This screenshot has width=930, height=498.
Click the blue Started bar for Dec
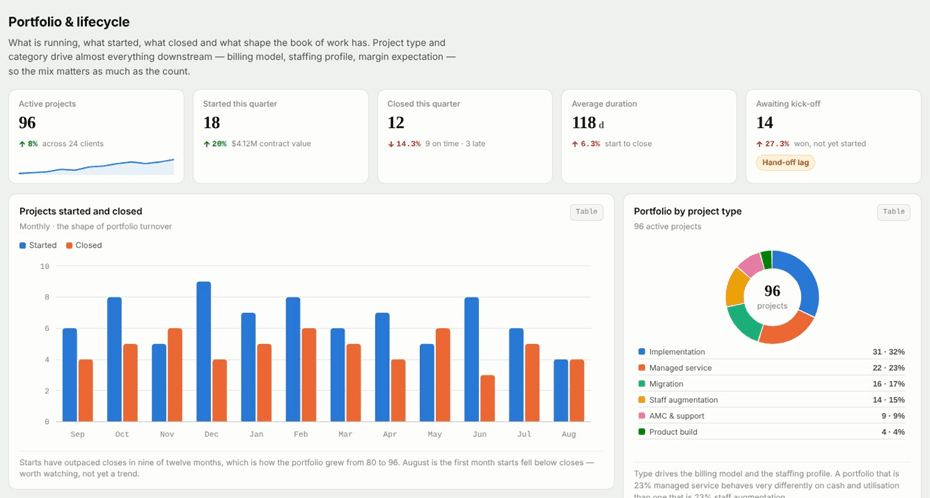point(203,352)
